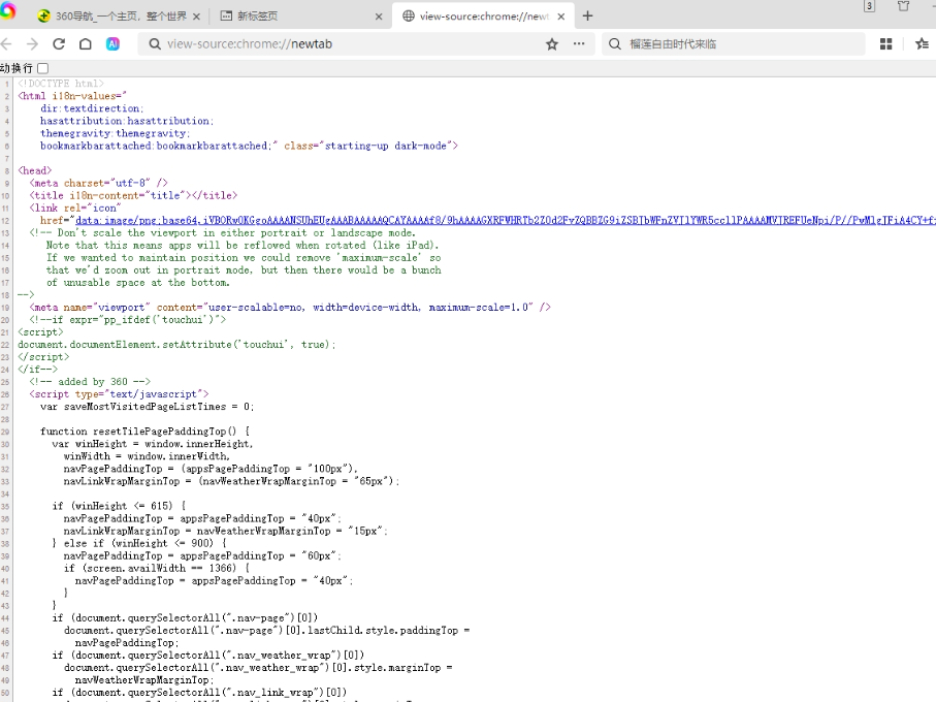This screenshot has height=702, width=936.
Task: Close the 360导航 tab
Action: coord(196,17)
